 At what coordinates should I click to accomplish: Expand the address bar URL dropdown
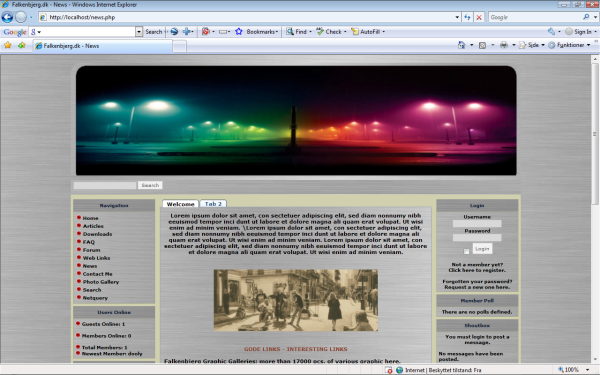457,17
